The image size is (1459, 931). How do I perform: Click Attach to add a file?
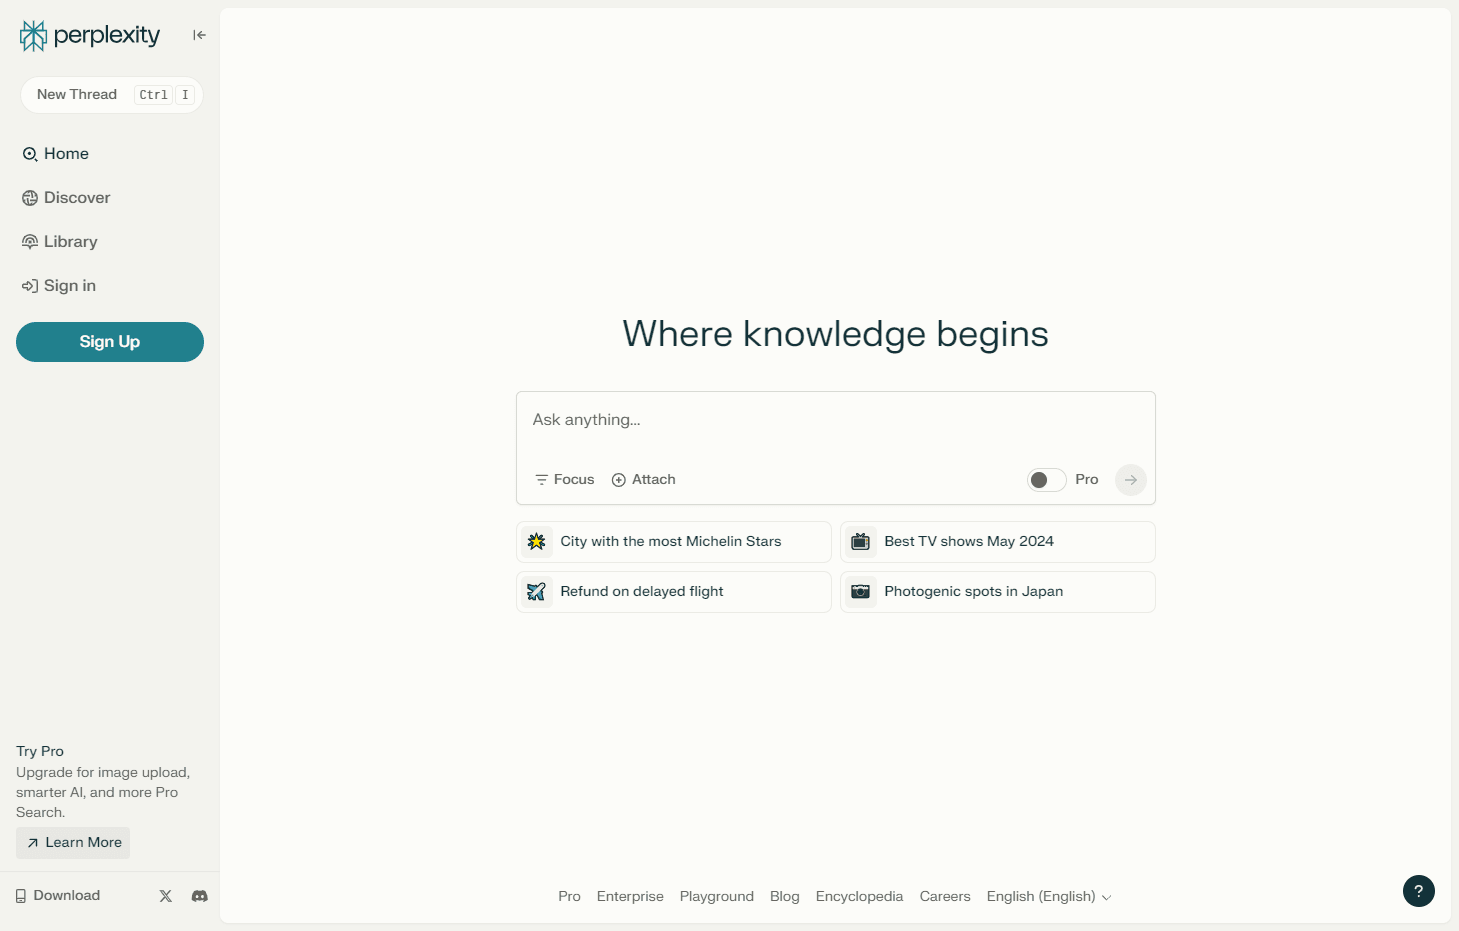644,480
